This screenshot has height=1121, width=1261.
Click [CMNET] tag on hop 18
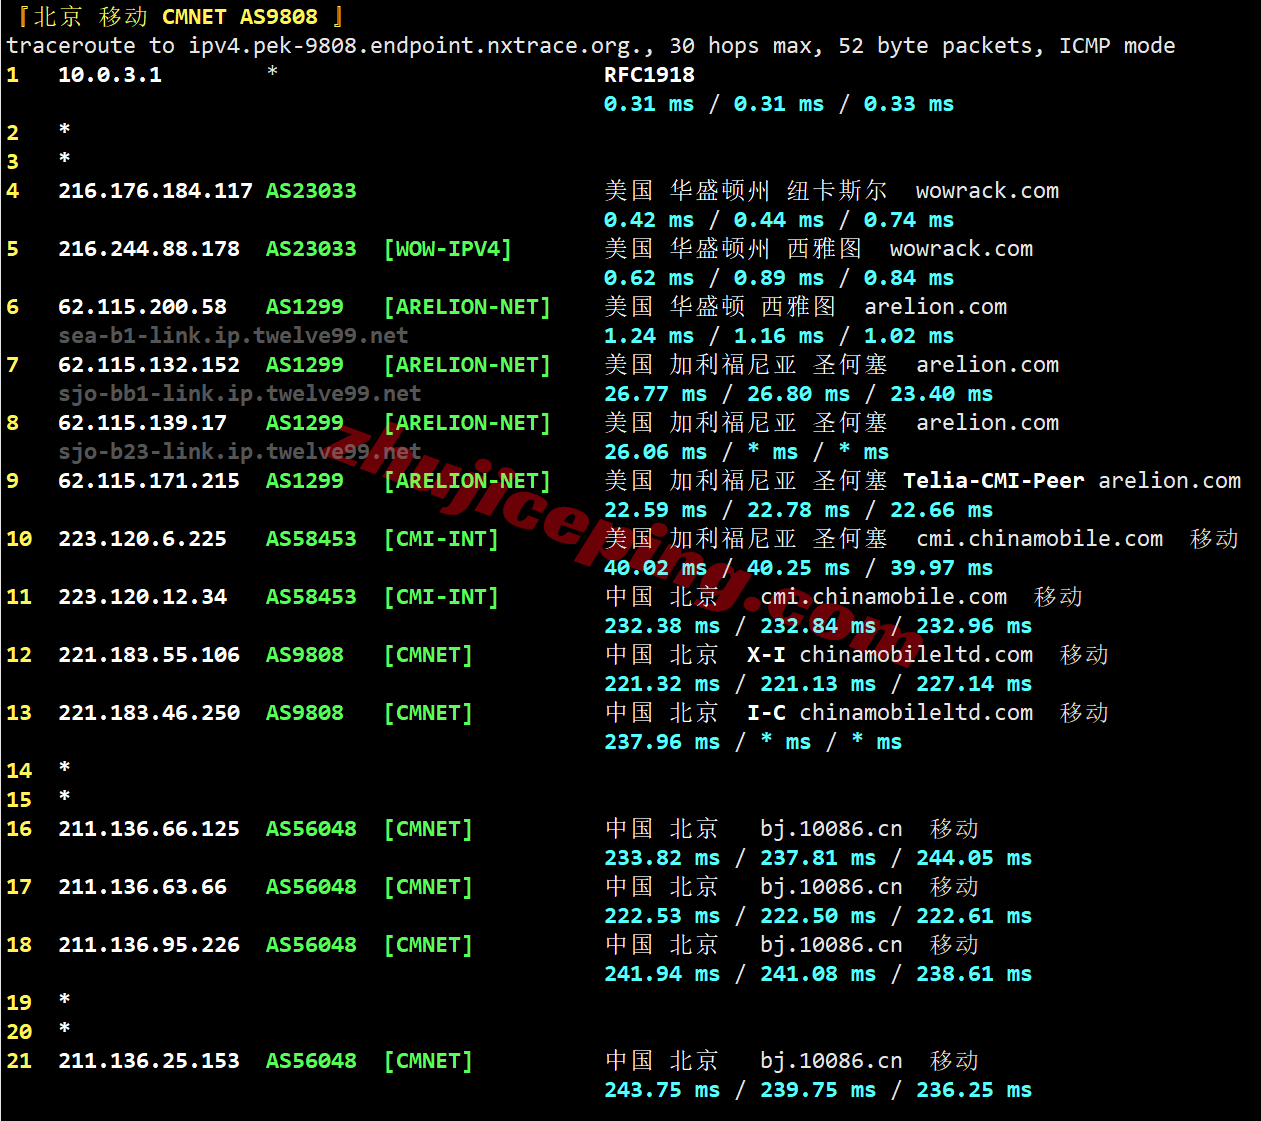(x=428, y=945)
